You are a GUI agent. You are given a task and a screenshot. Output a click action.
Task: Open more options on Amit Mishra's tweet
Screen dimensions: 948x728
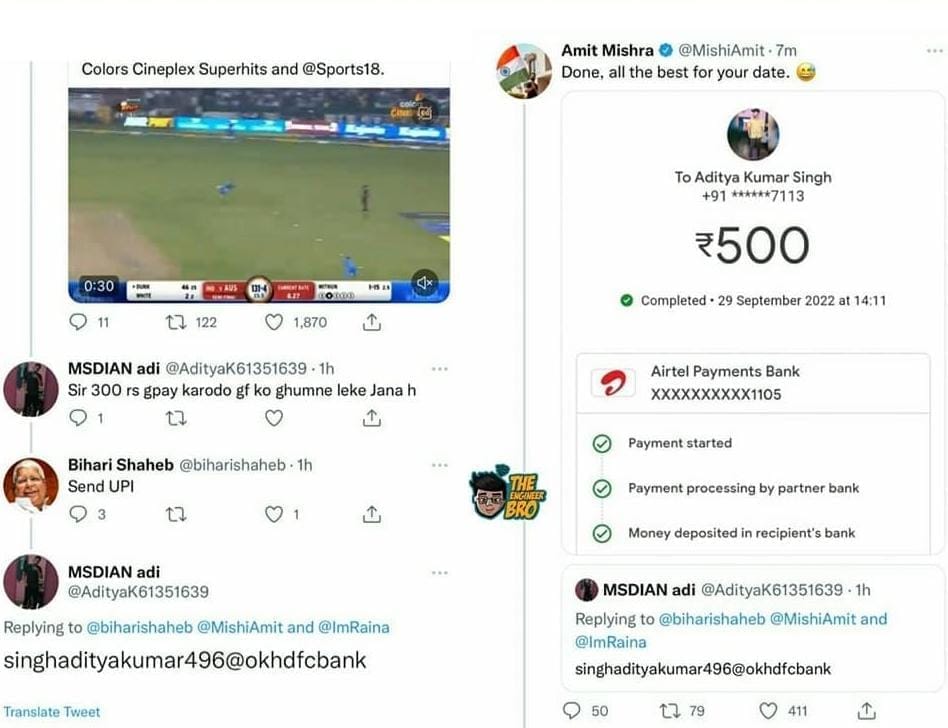935,51
